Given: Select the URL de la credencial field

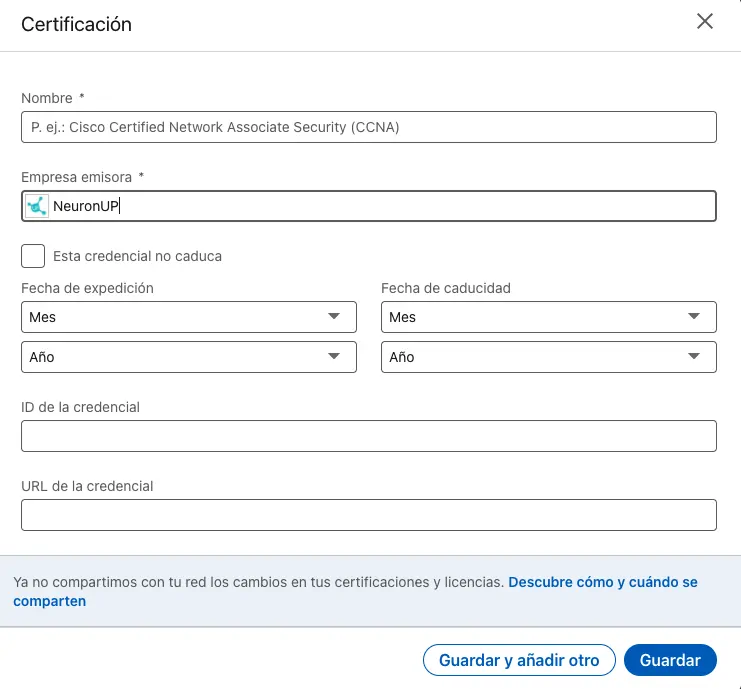Looking at the screenshot, I should coord(368,515).
